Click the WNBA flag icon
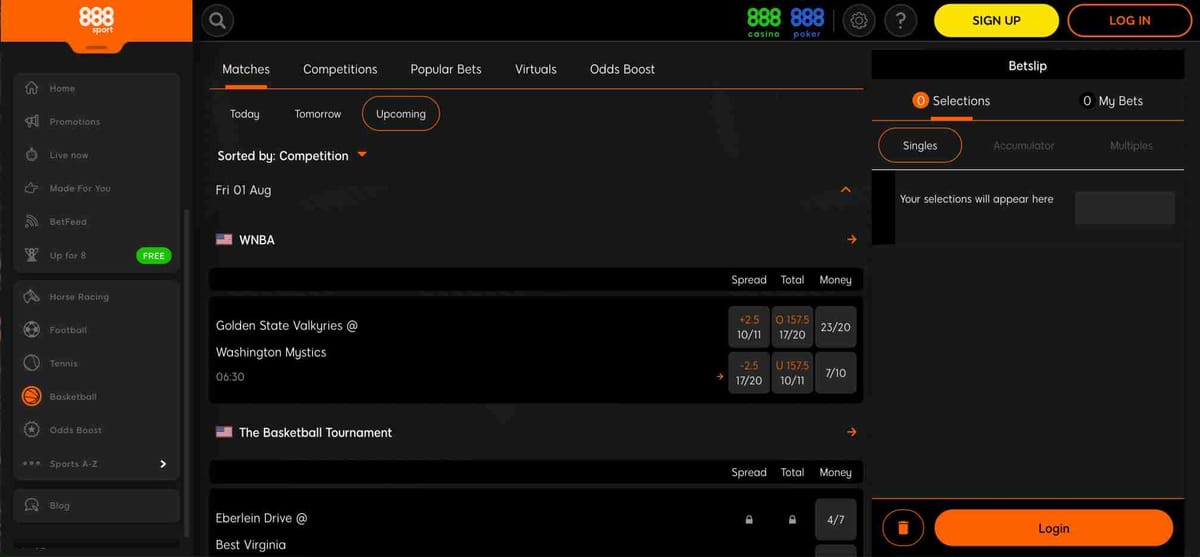The width and height of the screenshot is (1200, 557). pos(224,240)
